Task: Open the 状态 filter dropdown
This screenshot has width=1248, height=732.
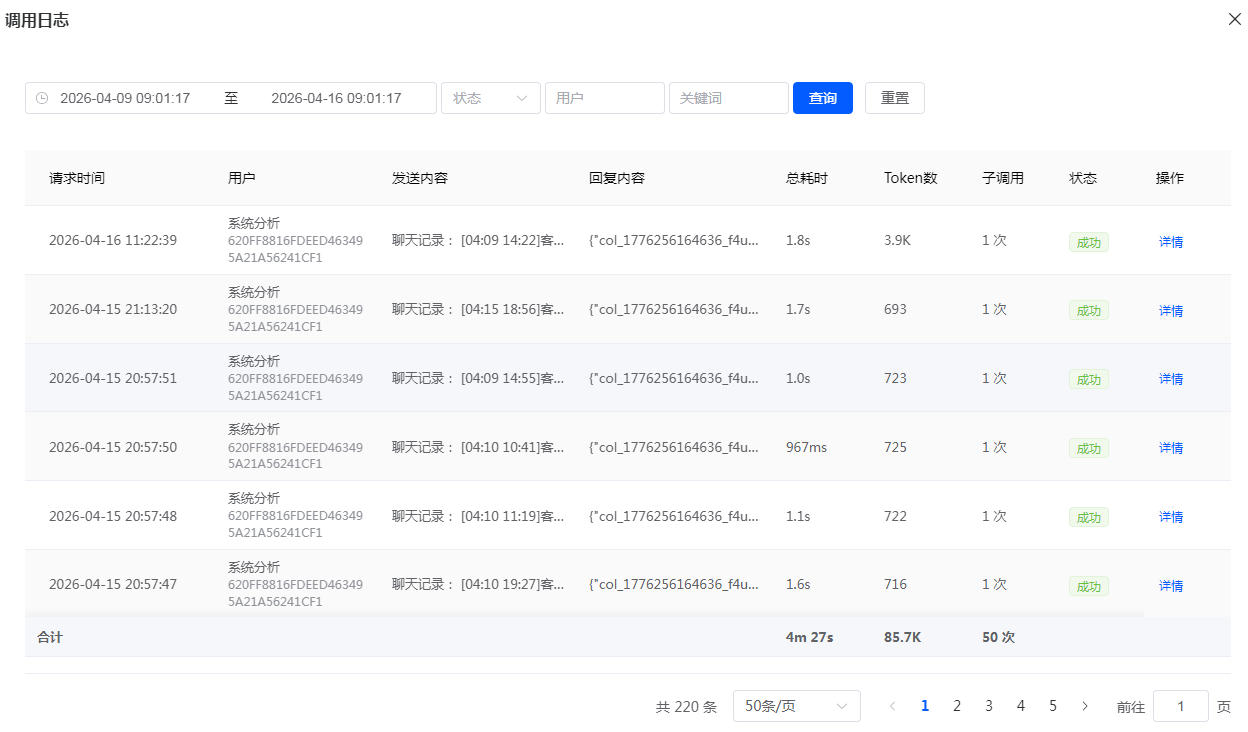Action: pos(490,97)
